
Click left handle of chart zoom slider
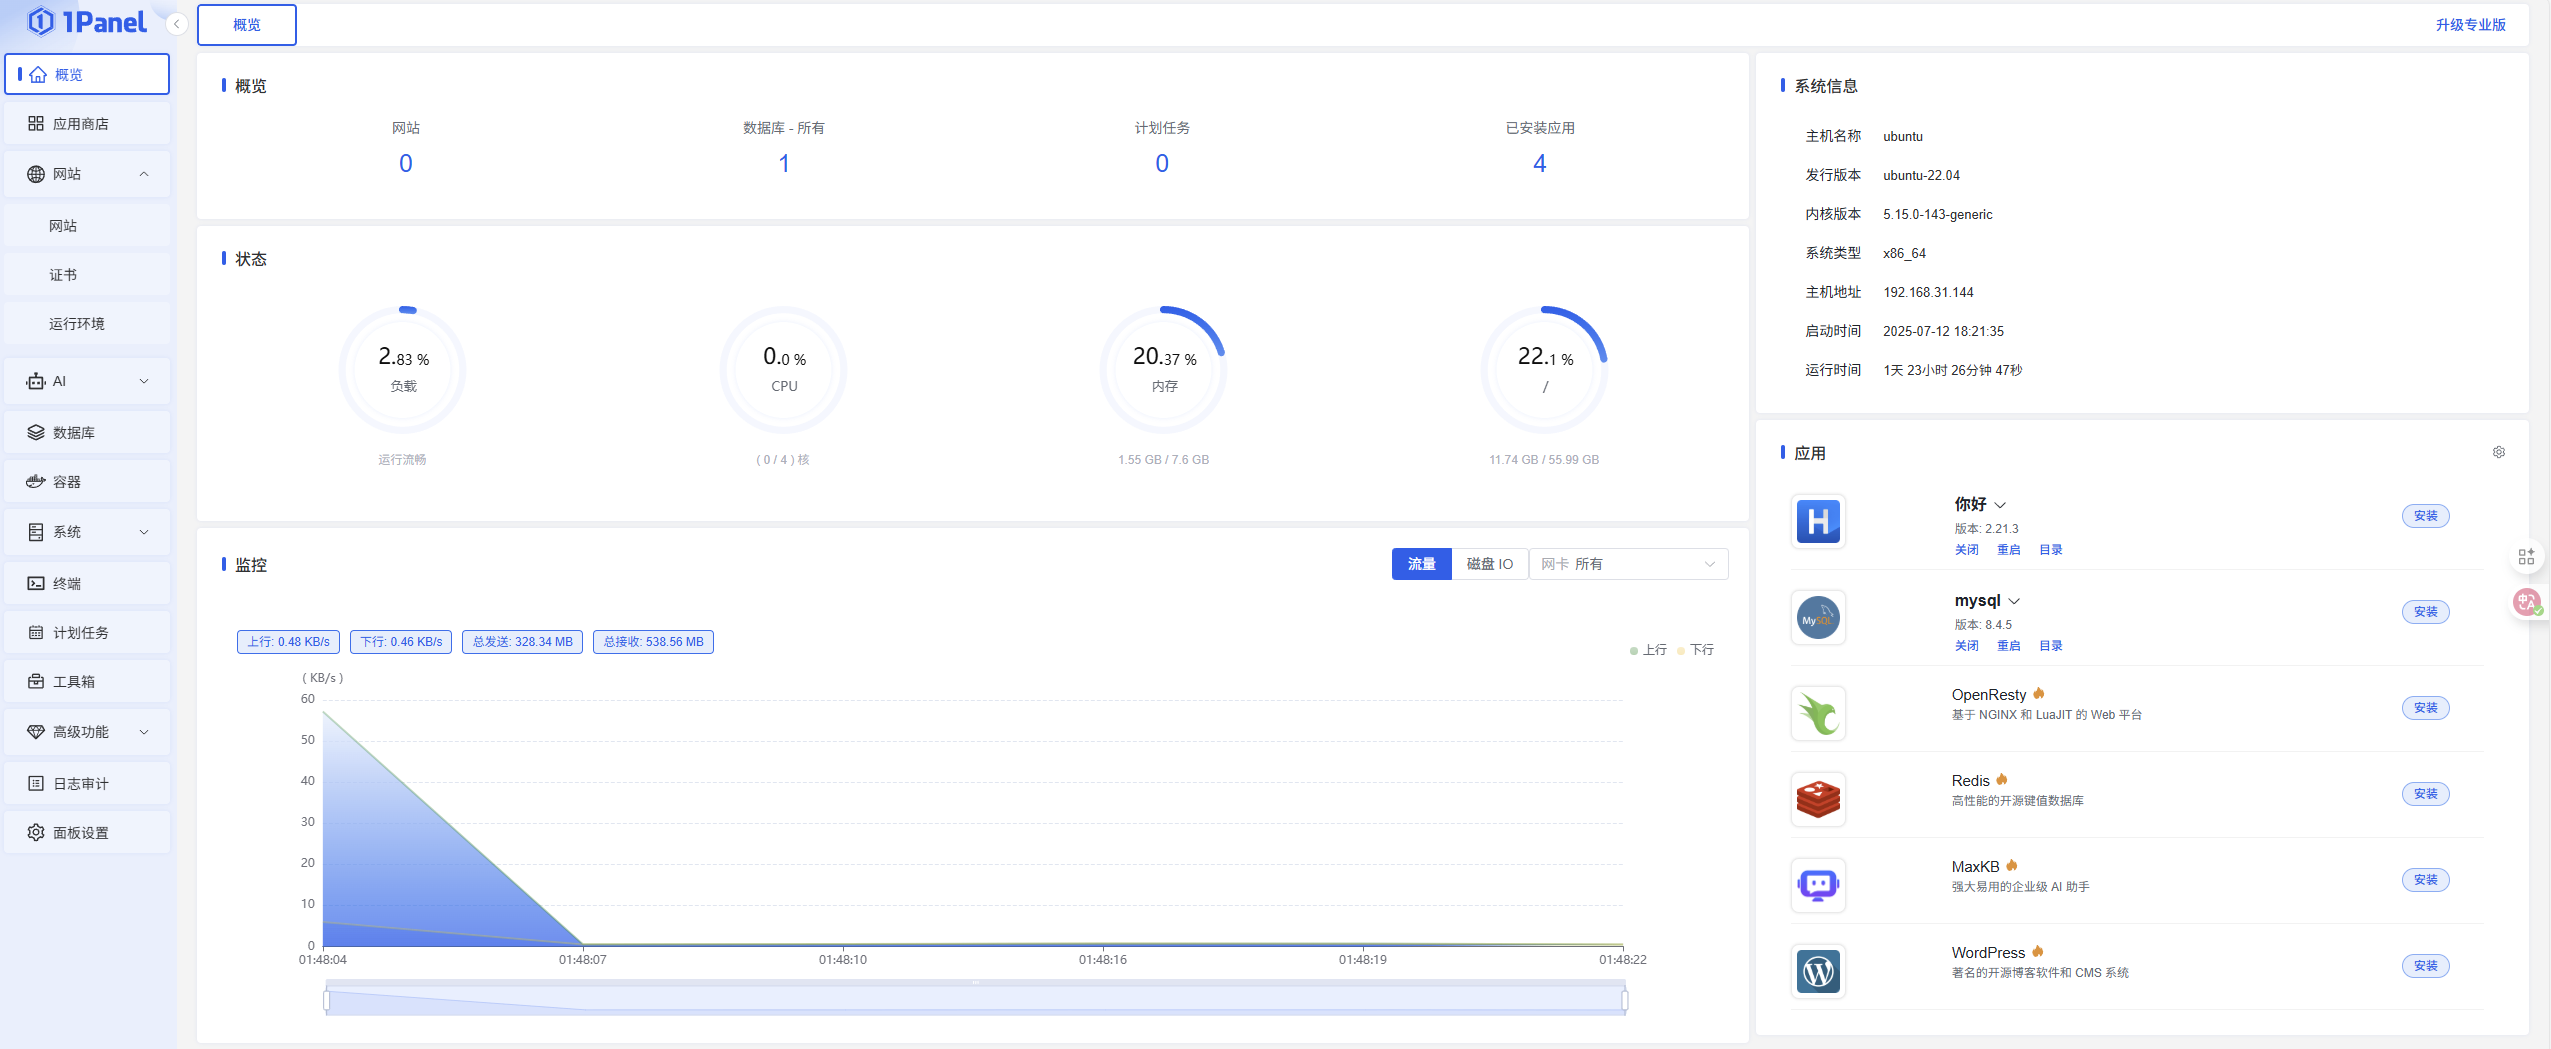[327, 1001]
